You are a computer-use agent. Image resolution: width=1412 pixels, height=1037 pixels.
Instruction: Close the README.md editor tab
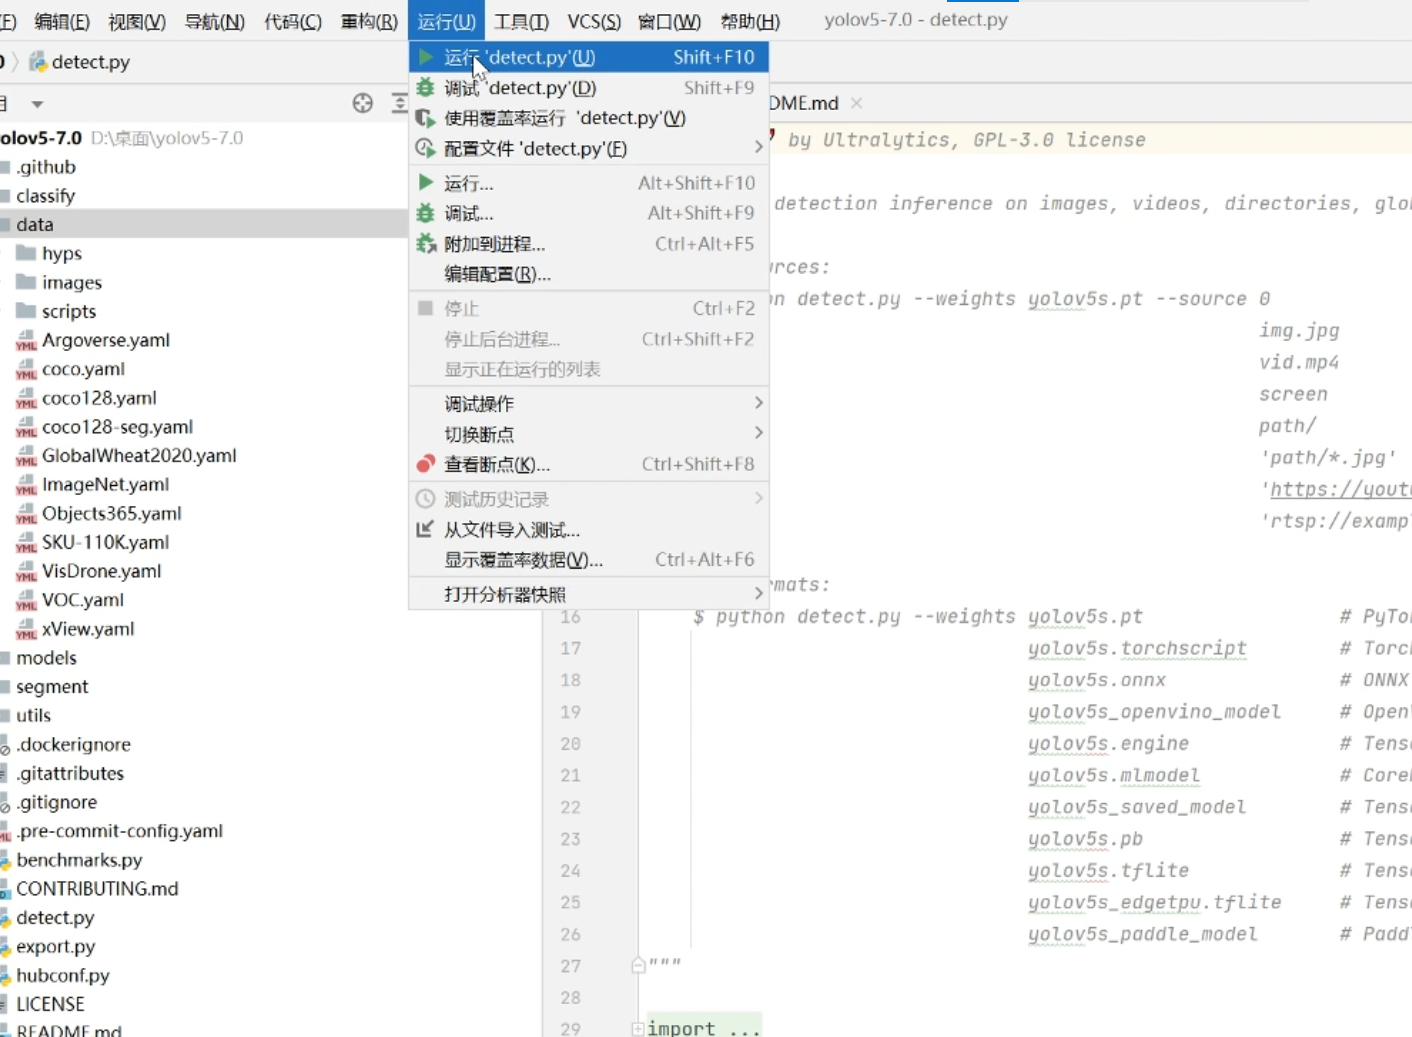(x=856, y=103)
